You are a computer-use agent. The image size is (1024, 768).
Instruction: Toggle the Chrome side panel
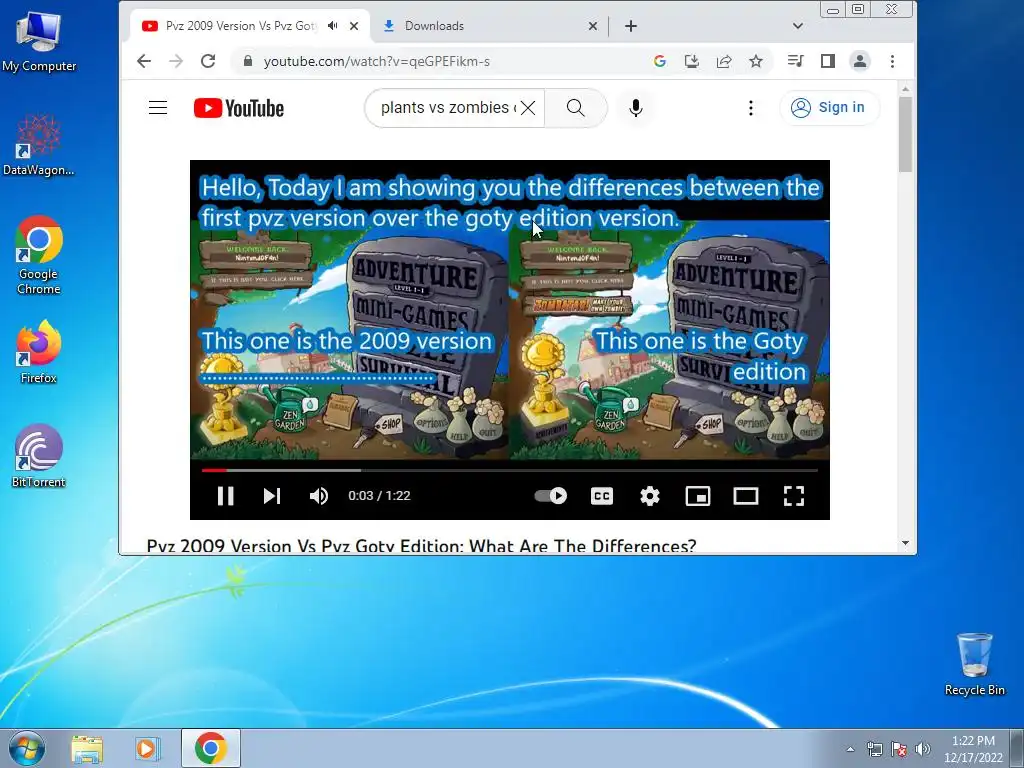coord(827,61)
